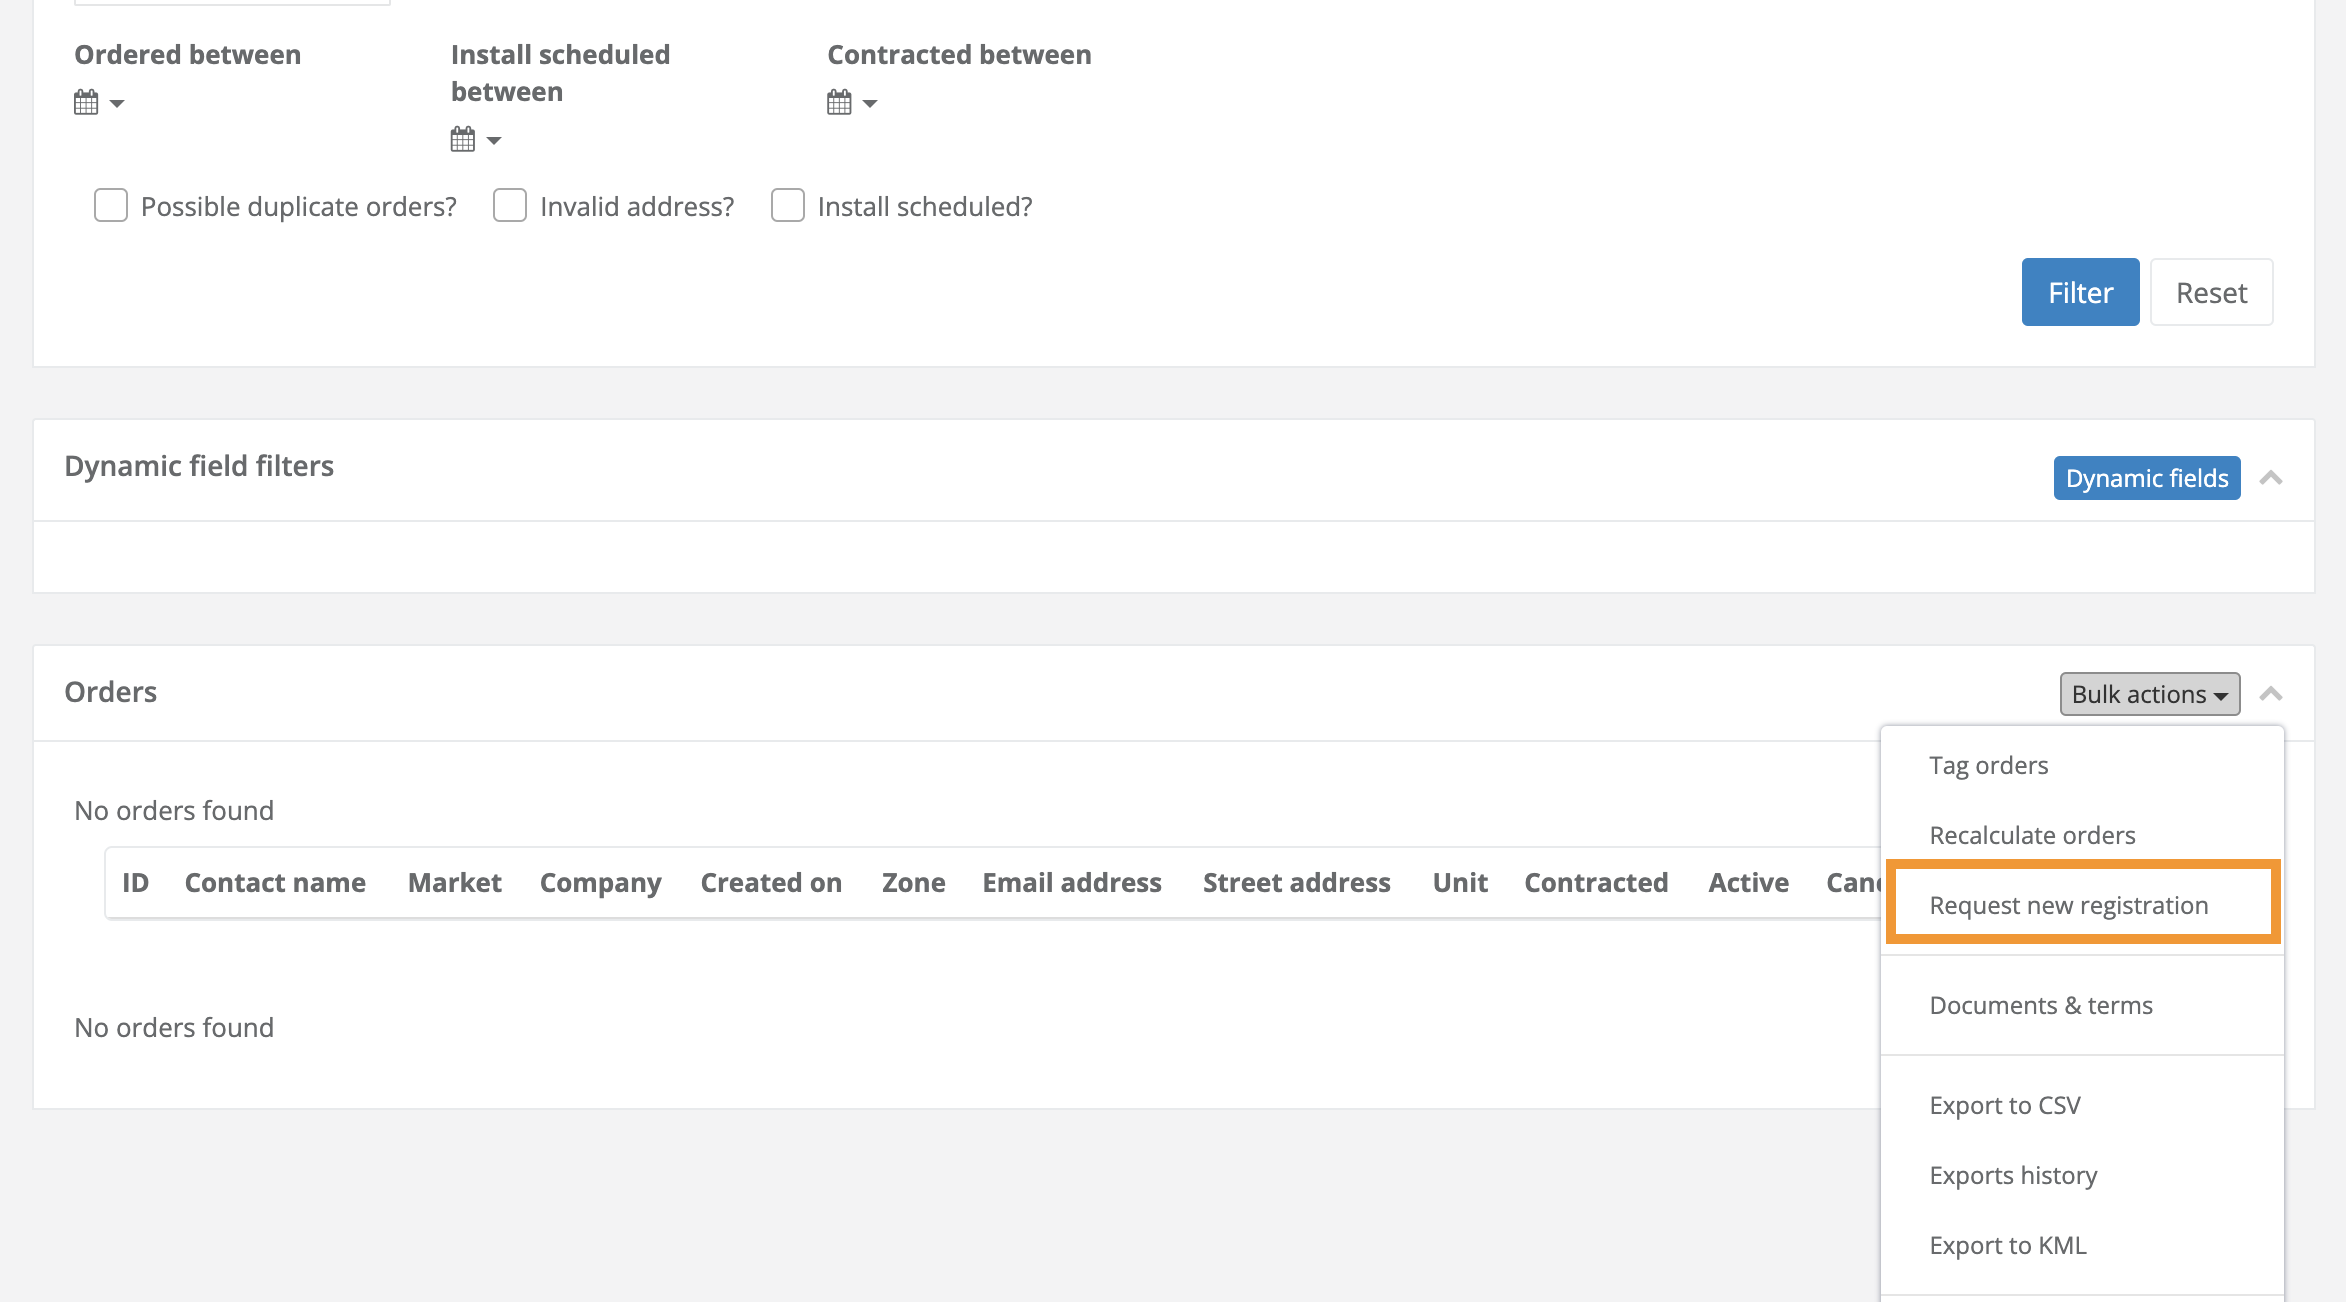The image size is (2346, 1302).
Task: Choose Export to CSV
Action: pos(2004,1105)
